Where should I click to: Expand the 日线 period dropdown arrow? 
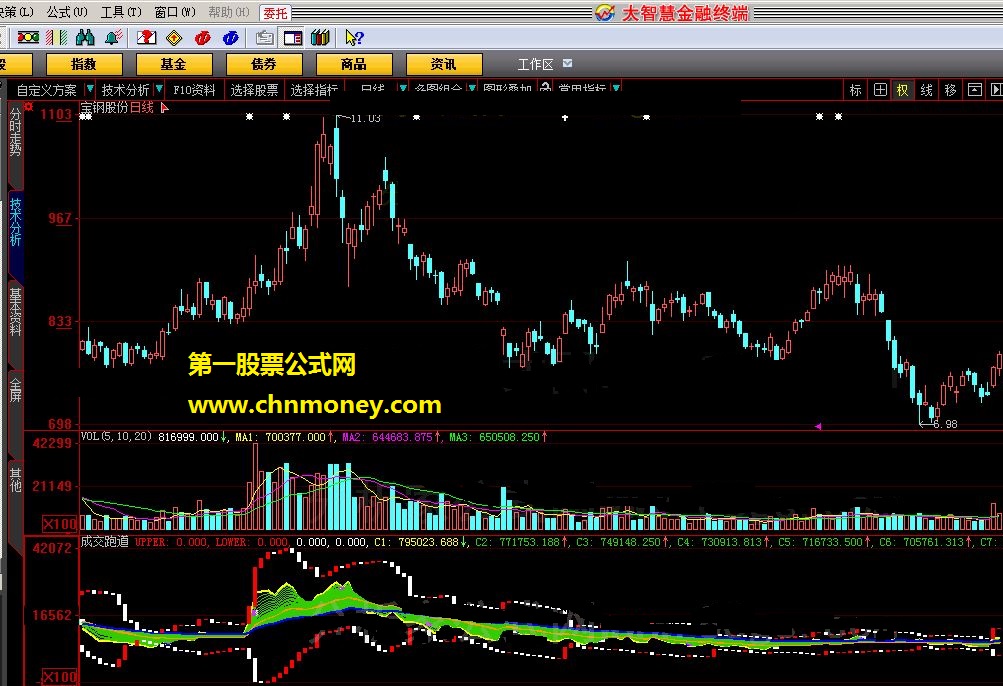click(403, 88)
